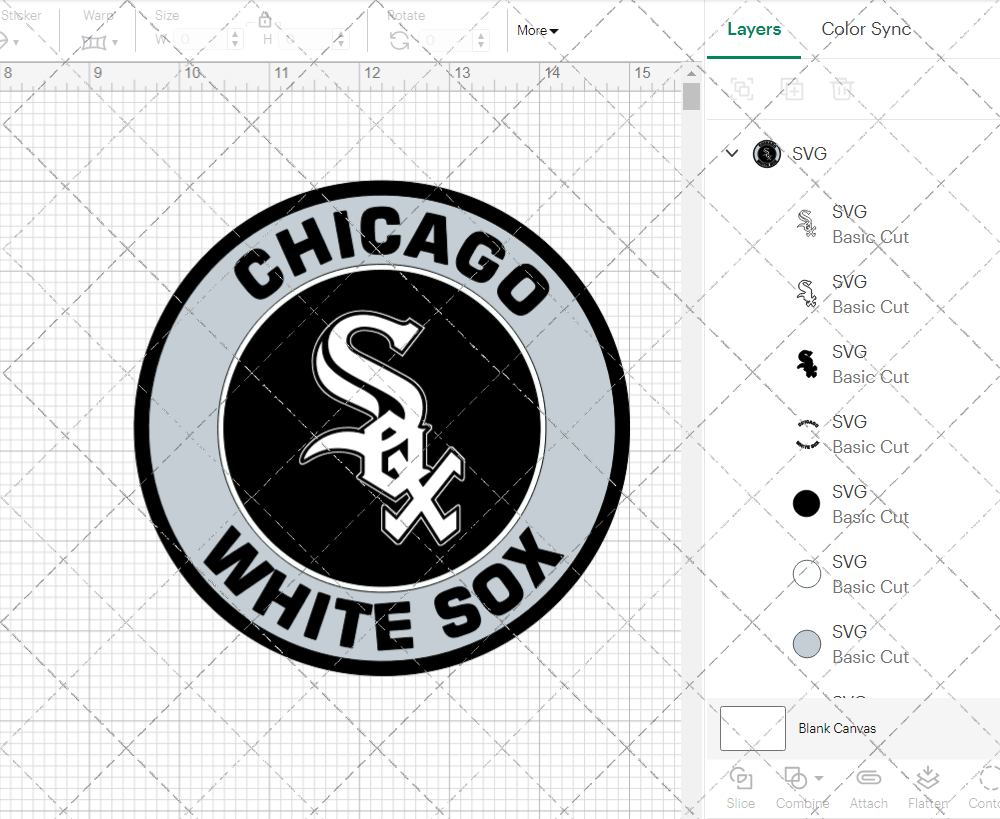The height and width of the screenshot is (819, 1000).
Task: Toggle the size lock aspect ratio icon
Action: point(265,20)
